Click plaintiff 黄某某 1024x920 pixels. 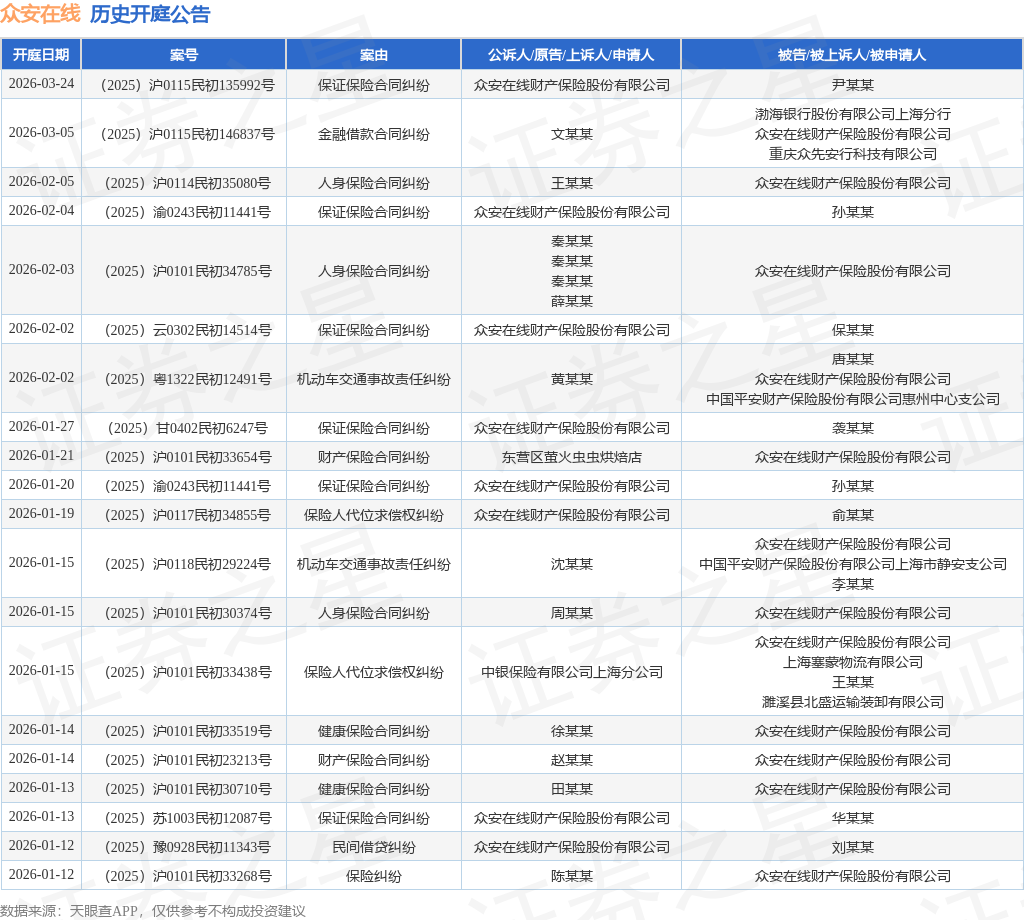tap(571, 379)
